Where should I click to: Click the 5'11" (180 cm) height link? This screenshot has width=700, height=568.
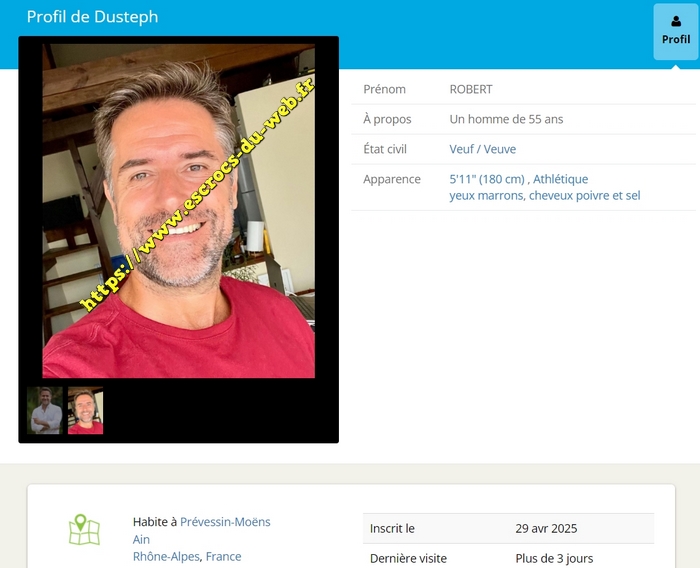tap(487, 179)
